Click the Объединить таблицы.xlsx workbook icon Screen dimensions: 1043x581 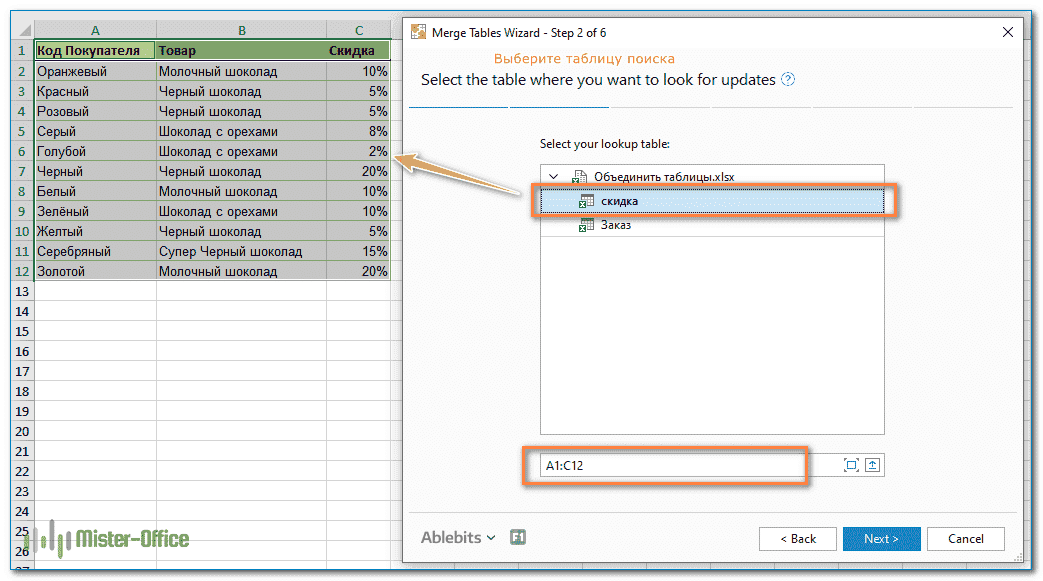click(579, 177)
